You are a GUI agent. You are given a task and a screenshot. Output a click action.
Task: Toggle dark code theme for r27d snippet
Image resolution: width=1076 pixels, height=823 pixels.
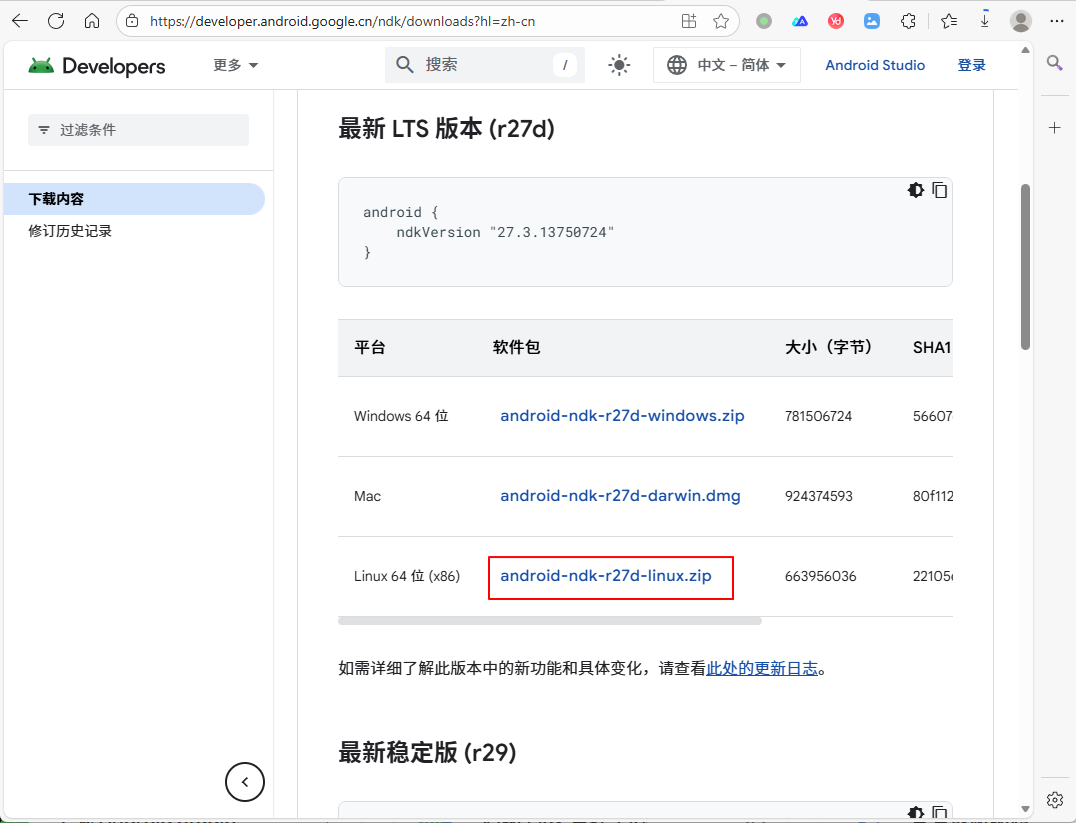click(x=916, y=190)
